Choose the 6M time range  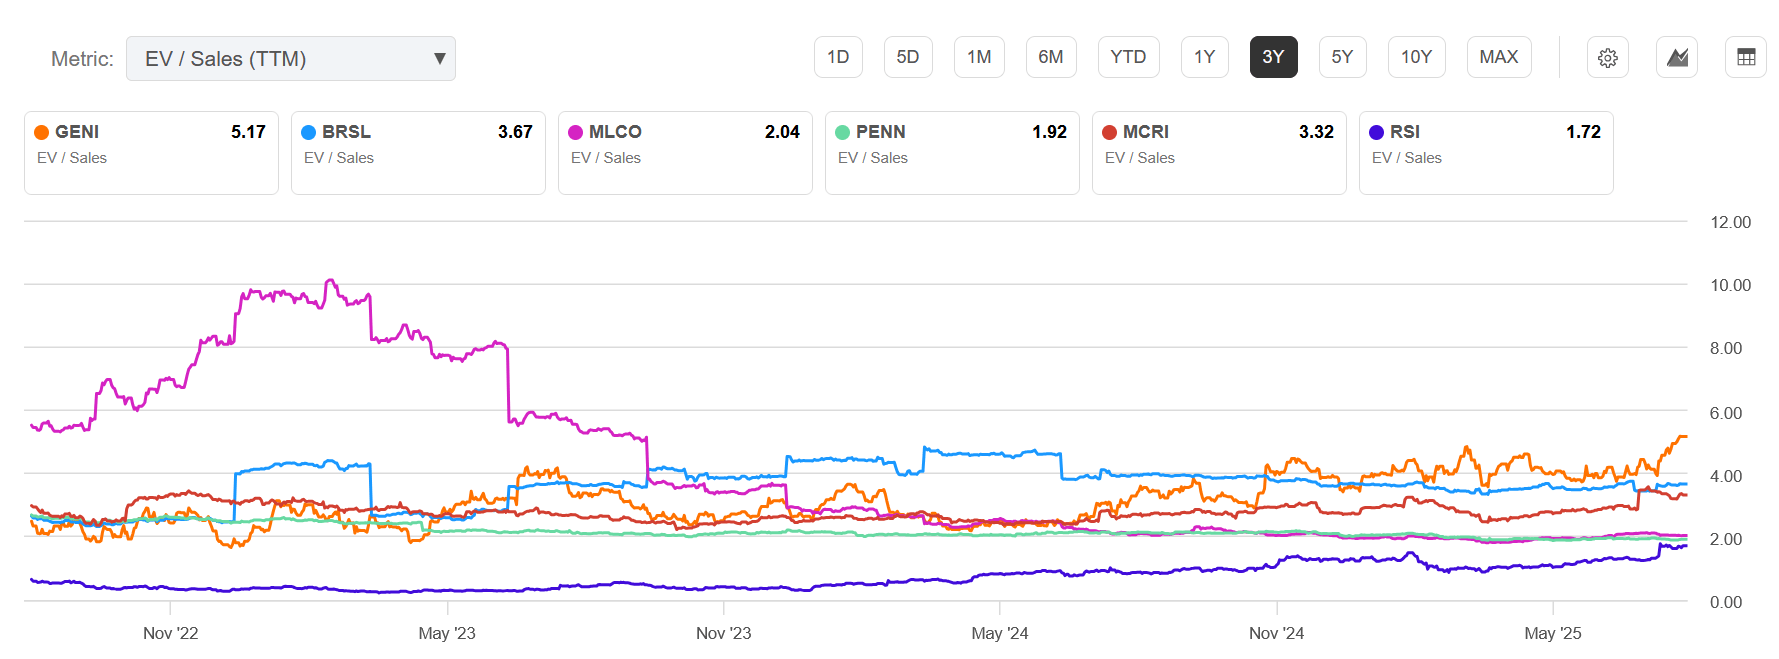point(1050,57)
